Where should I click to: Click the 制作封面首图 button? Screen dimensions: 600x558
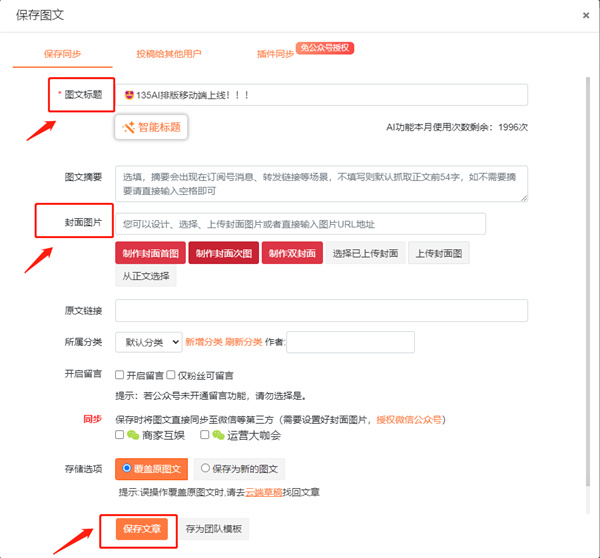pyautogui.click(x=150, y=253)
